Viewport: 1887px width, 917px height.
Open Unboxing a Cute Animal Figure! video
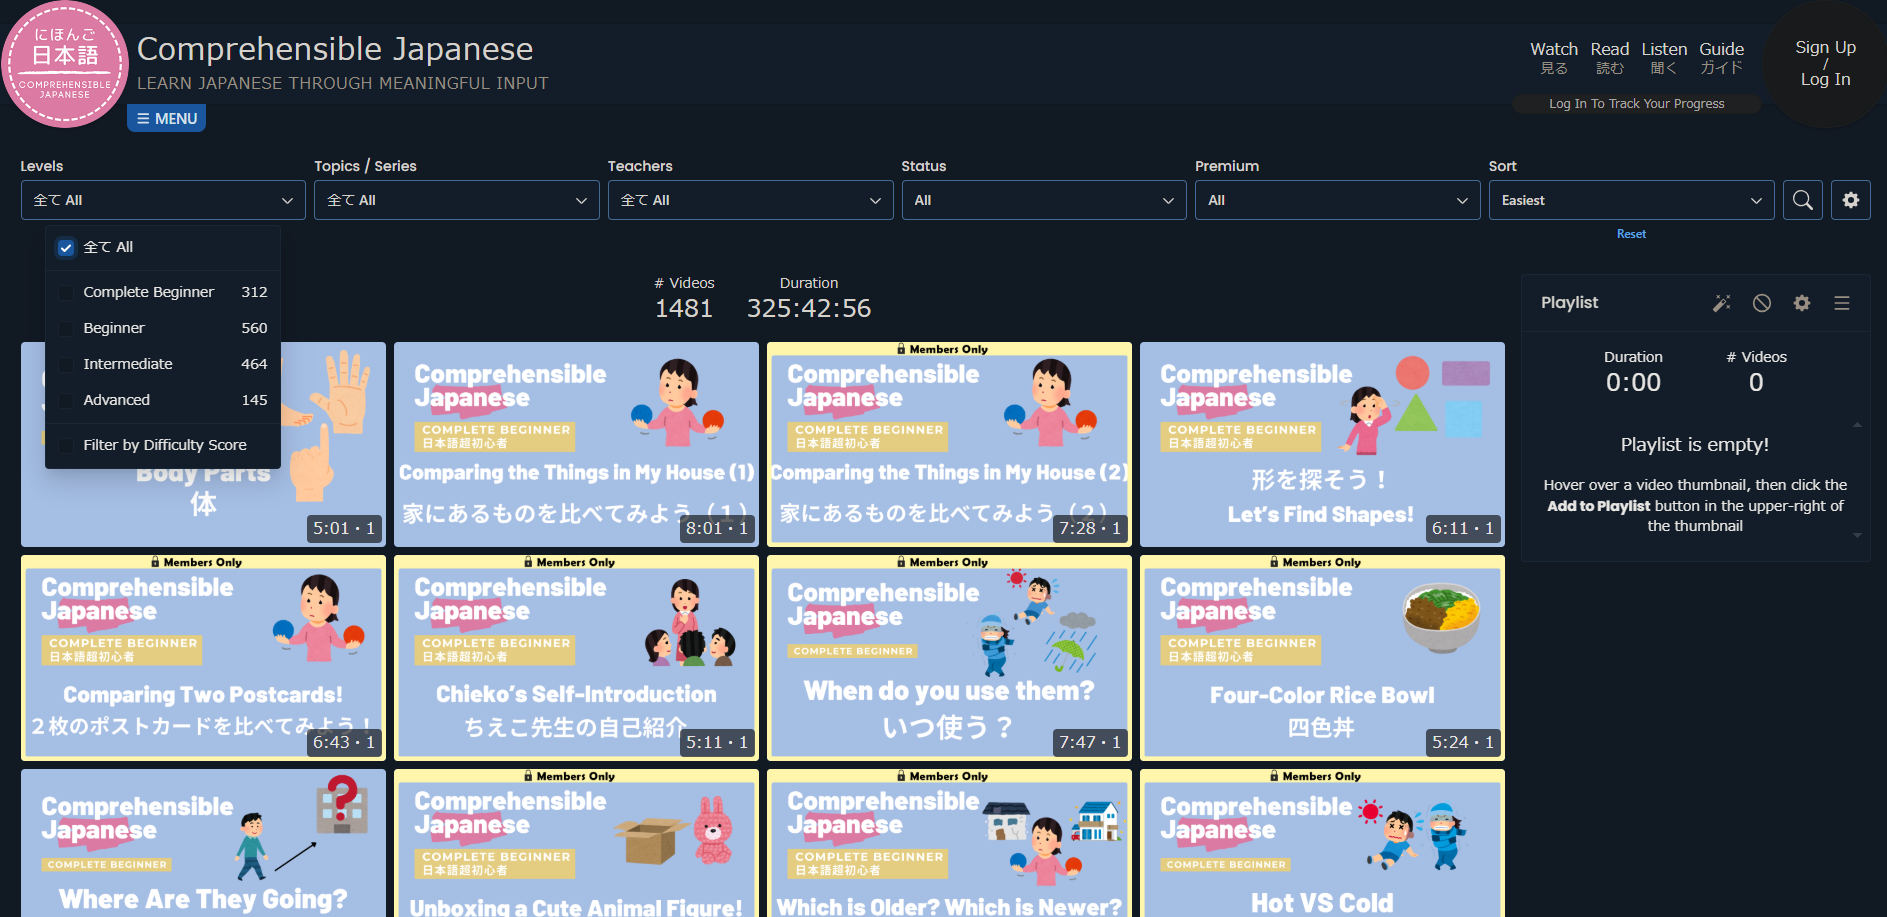[576, 843]
